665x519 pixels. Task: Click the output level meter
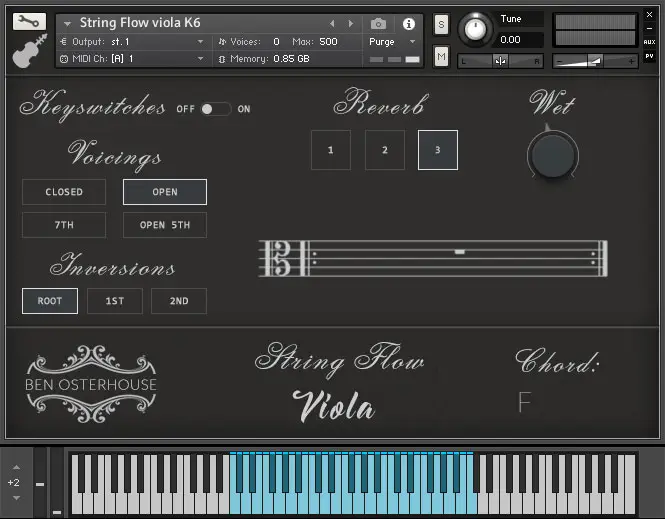coord(595,30)
